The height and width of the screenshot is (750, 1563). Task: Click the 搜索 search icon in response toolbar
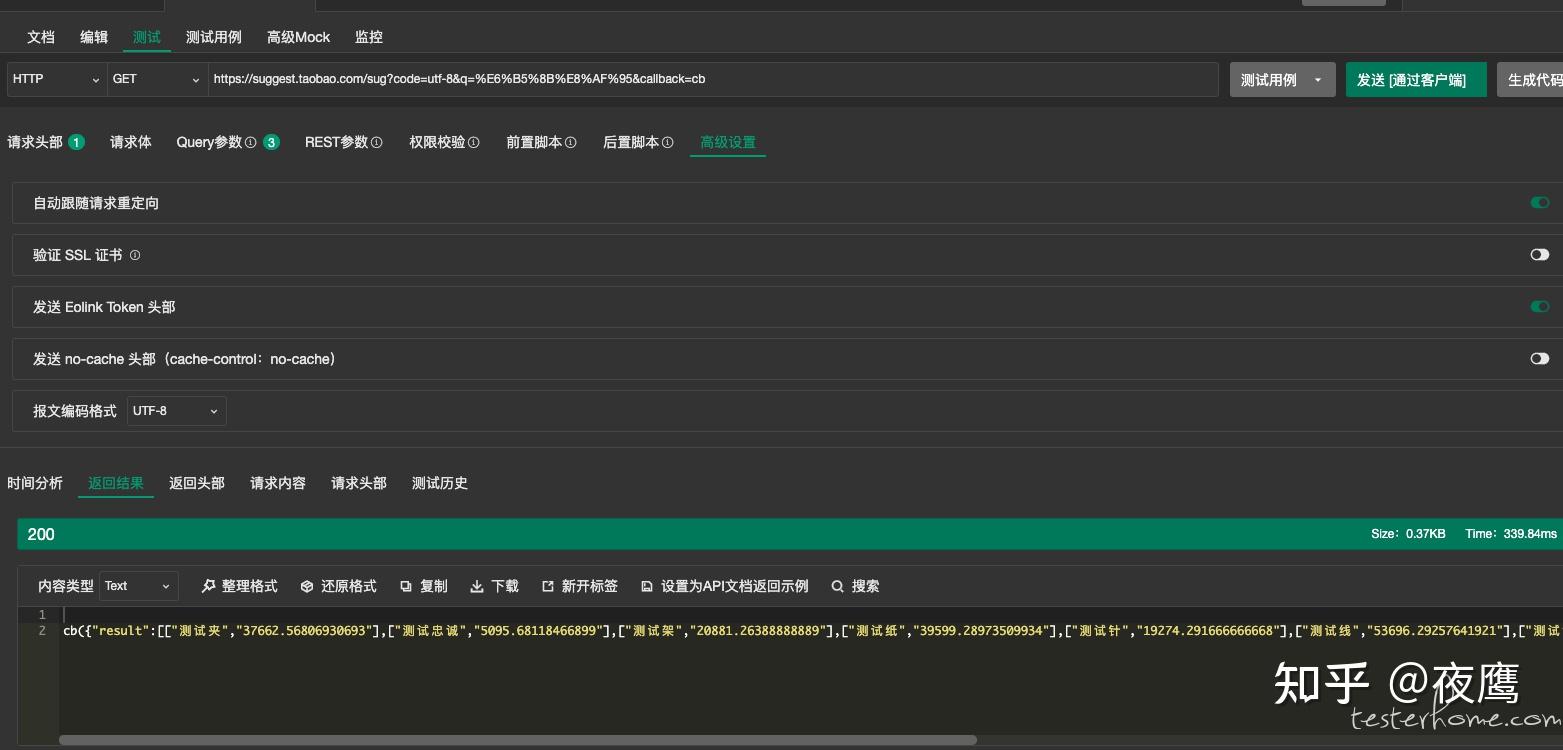pos(838,586)
